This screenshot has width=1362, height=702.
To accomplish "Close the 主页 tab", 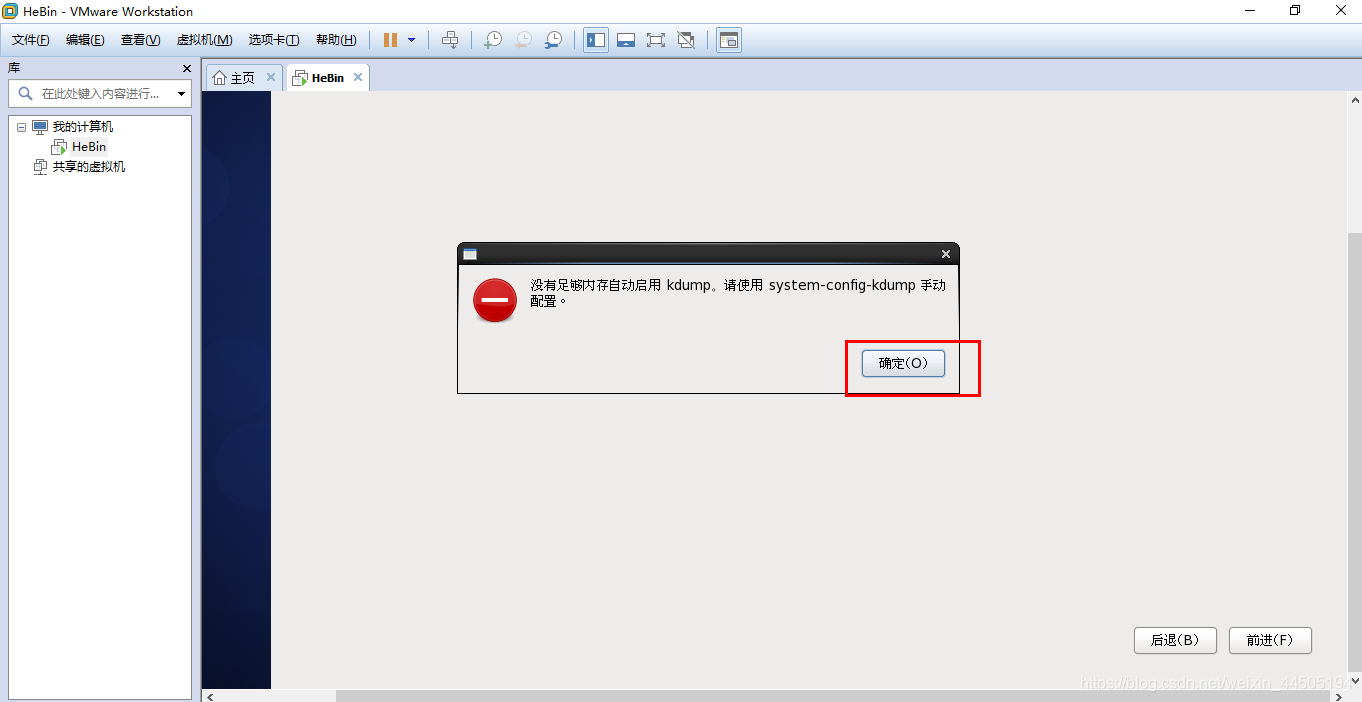I will click(270, 77).
